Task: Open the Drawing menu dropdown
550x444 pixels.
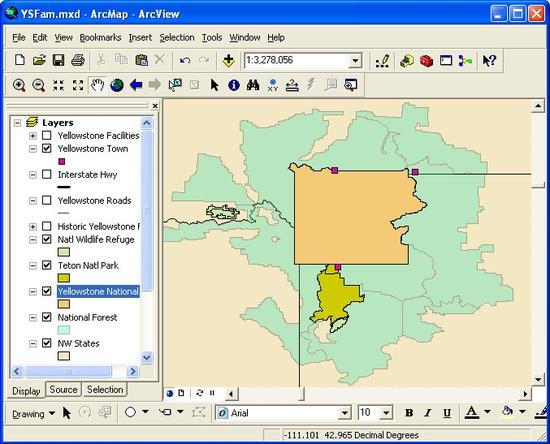Action: 34,414
